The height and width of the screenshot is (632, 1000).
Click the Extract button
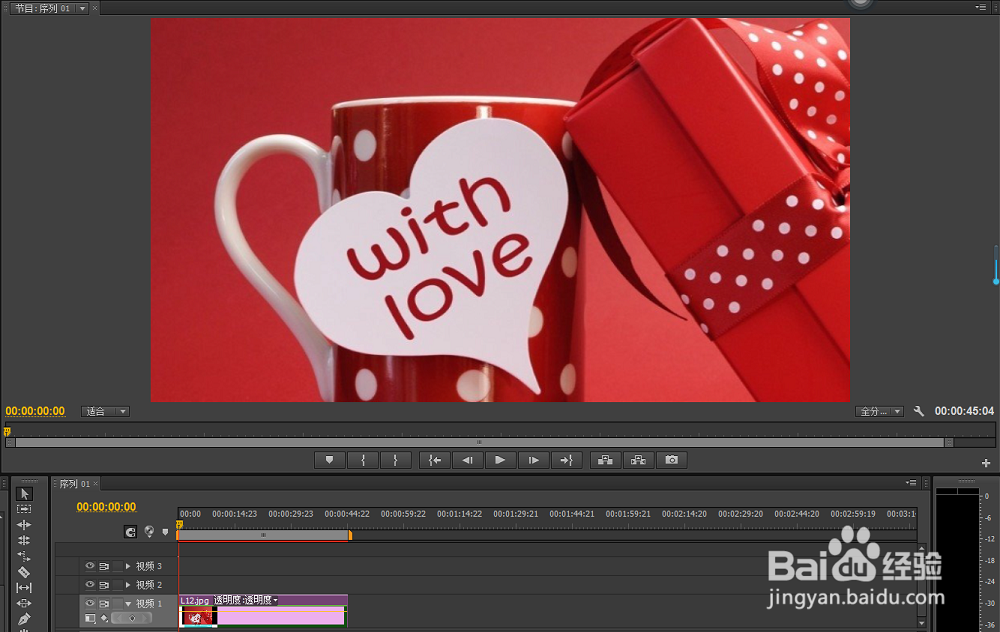(638, 460)
